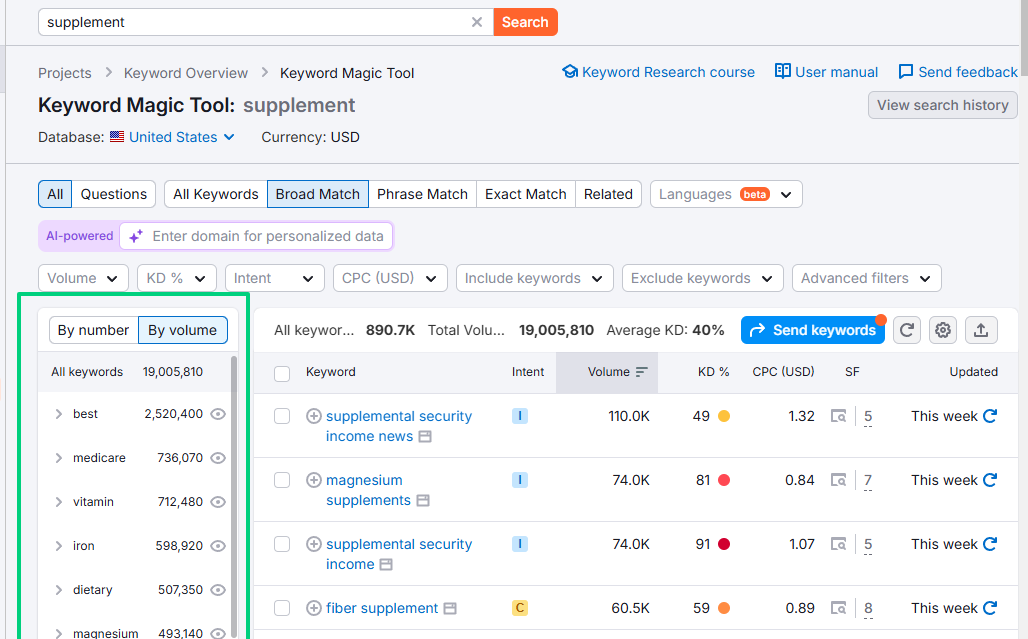Viewport: 1028px width, 639px height.
Task: Toggle visibility of the 'medicare' group
Action: pyautogui.click(x=218, y=458)
